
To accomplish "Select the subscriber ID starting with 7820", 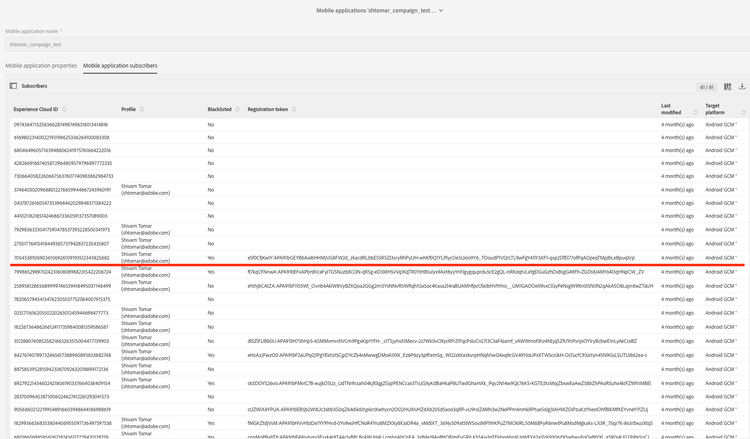I will click(62, 299).
